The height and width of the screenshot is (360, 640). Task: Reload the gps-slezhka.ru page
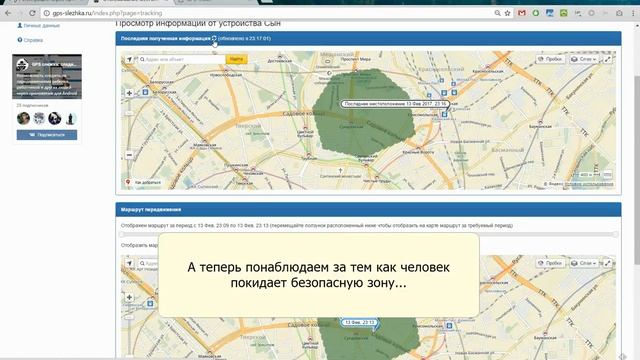point(32,13)
